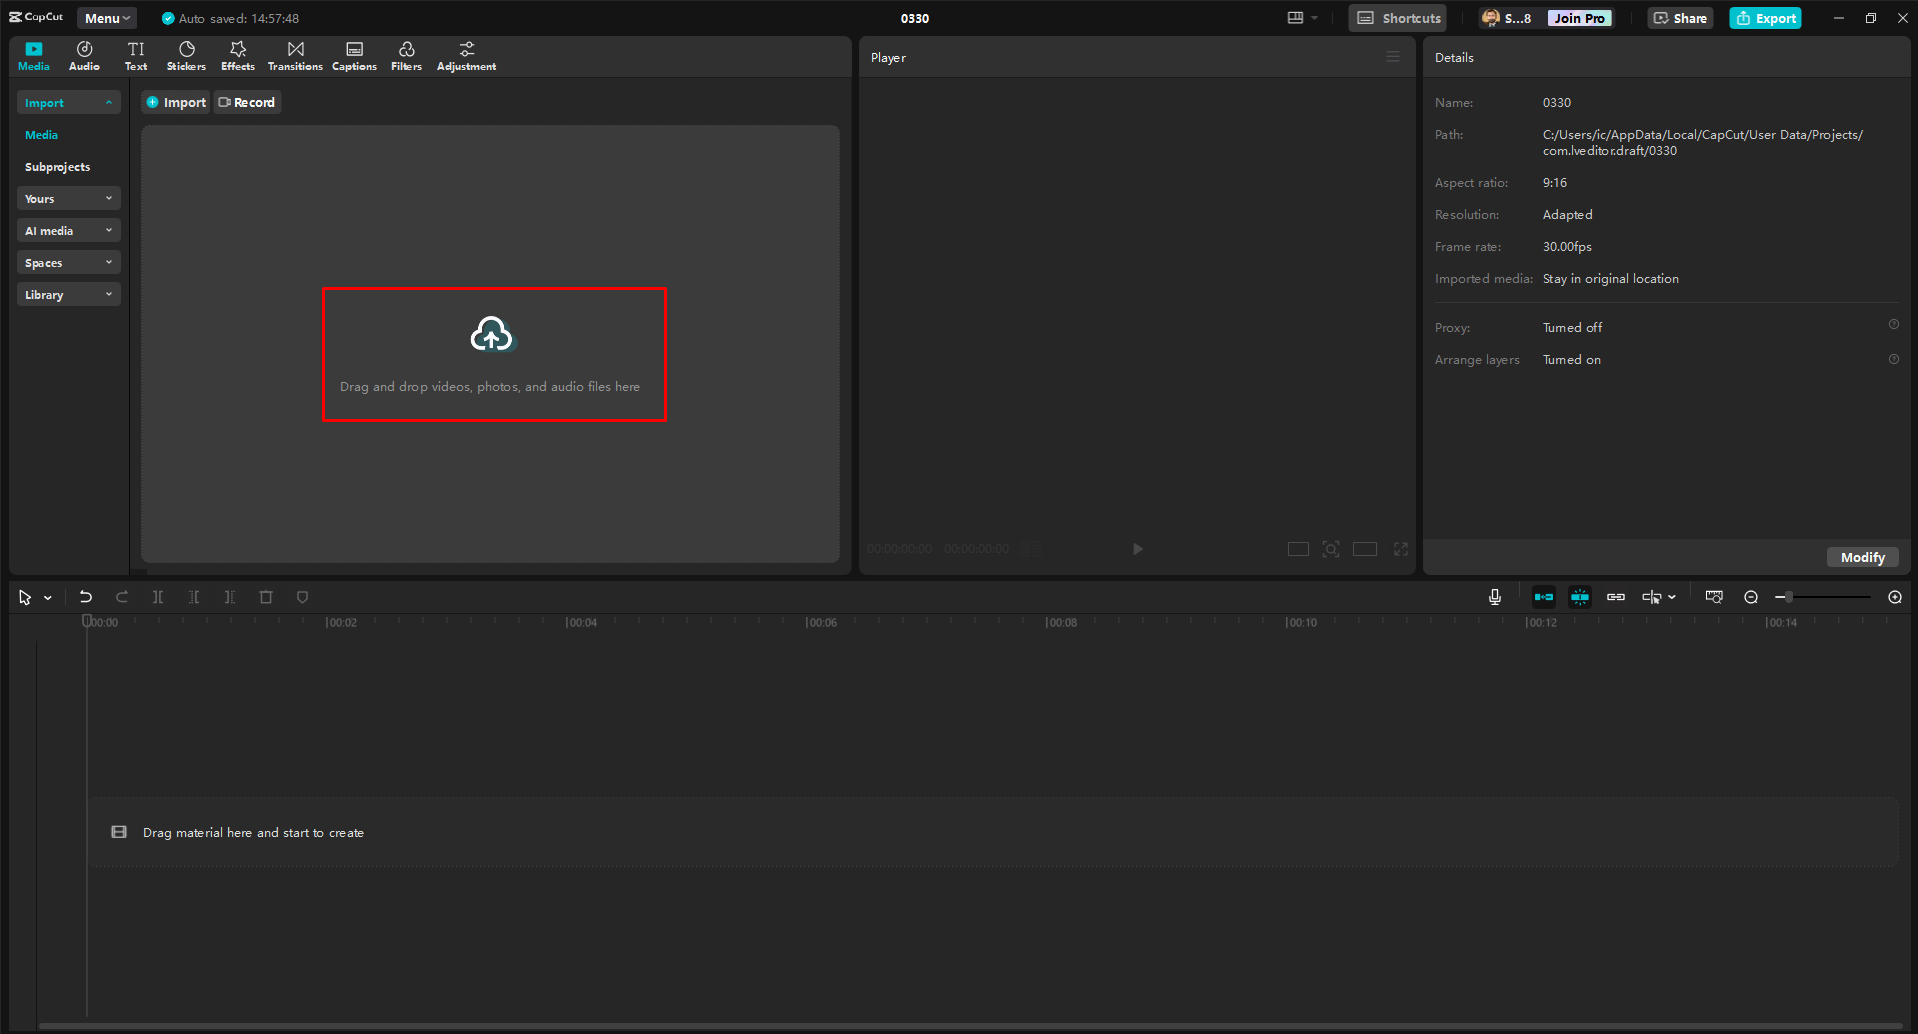1918x1034 pixels.
Task: Select Subprojects in the sidebar
Action: pos(57,167)
